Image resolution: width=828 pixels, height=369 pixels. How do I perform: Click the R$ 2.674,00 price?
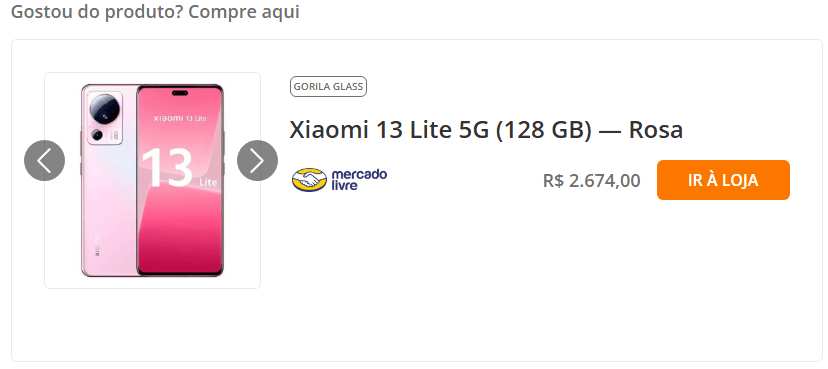click(591, 181)
